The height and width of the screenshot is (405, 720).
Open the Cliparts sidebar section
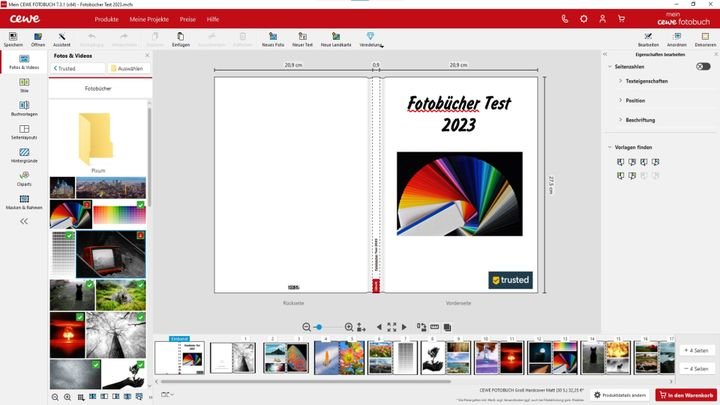23,178
